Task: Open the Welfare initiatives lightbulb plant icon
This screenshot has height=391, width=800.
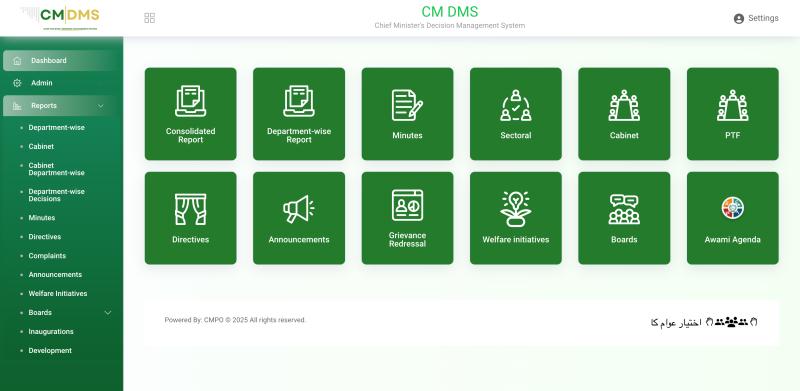Action: pos(516,209)
